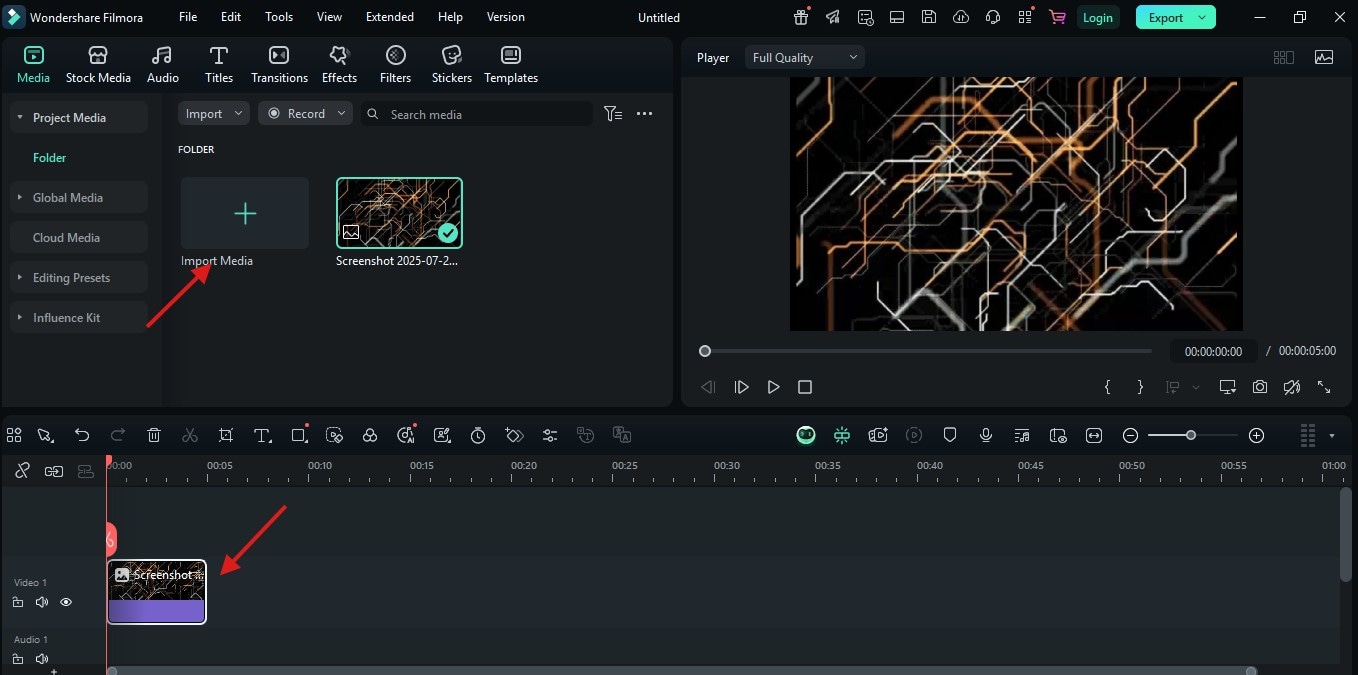Click the gift box icon
Screen dimensions: 1358x675
pos(801,17)
